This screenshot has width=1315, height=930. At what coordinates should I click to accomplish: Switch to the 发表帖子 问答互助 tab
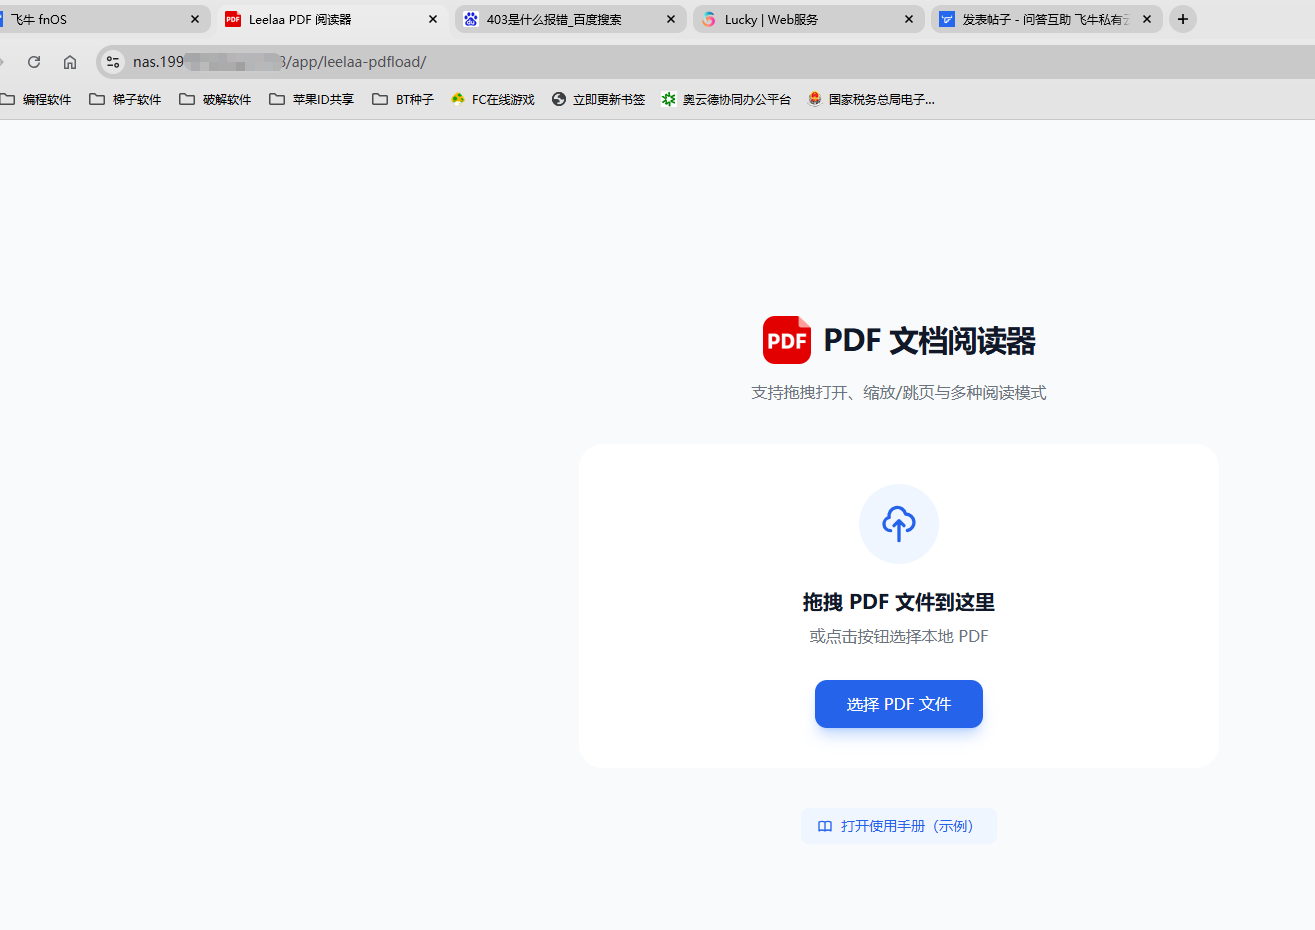(1046, 19)
